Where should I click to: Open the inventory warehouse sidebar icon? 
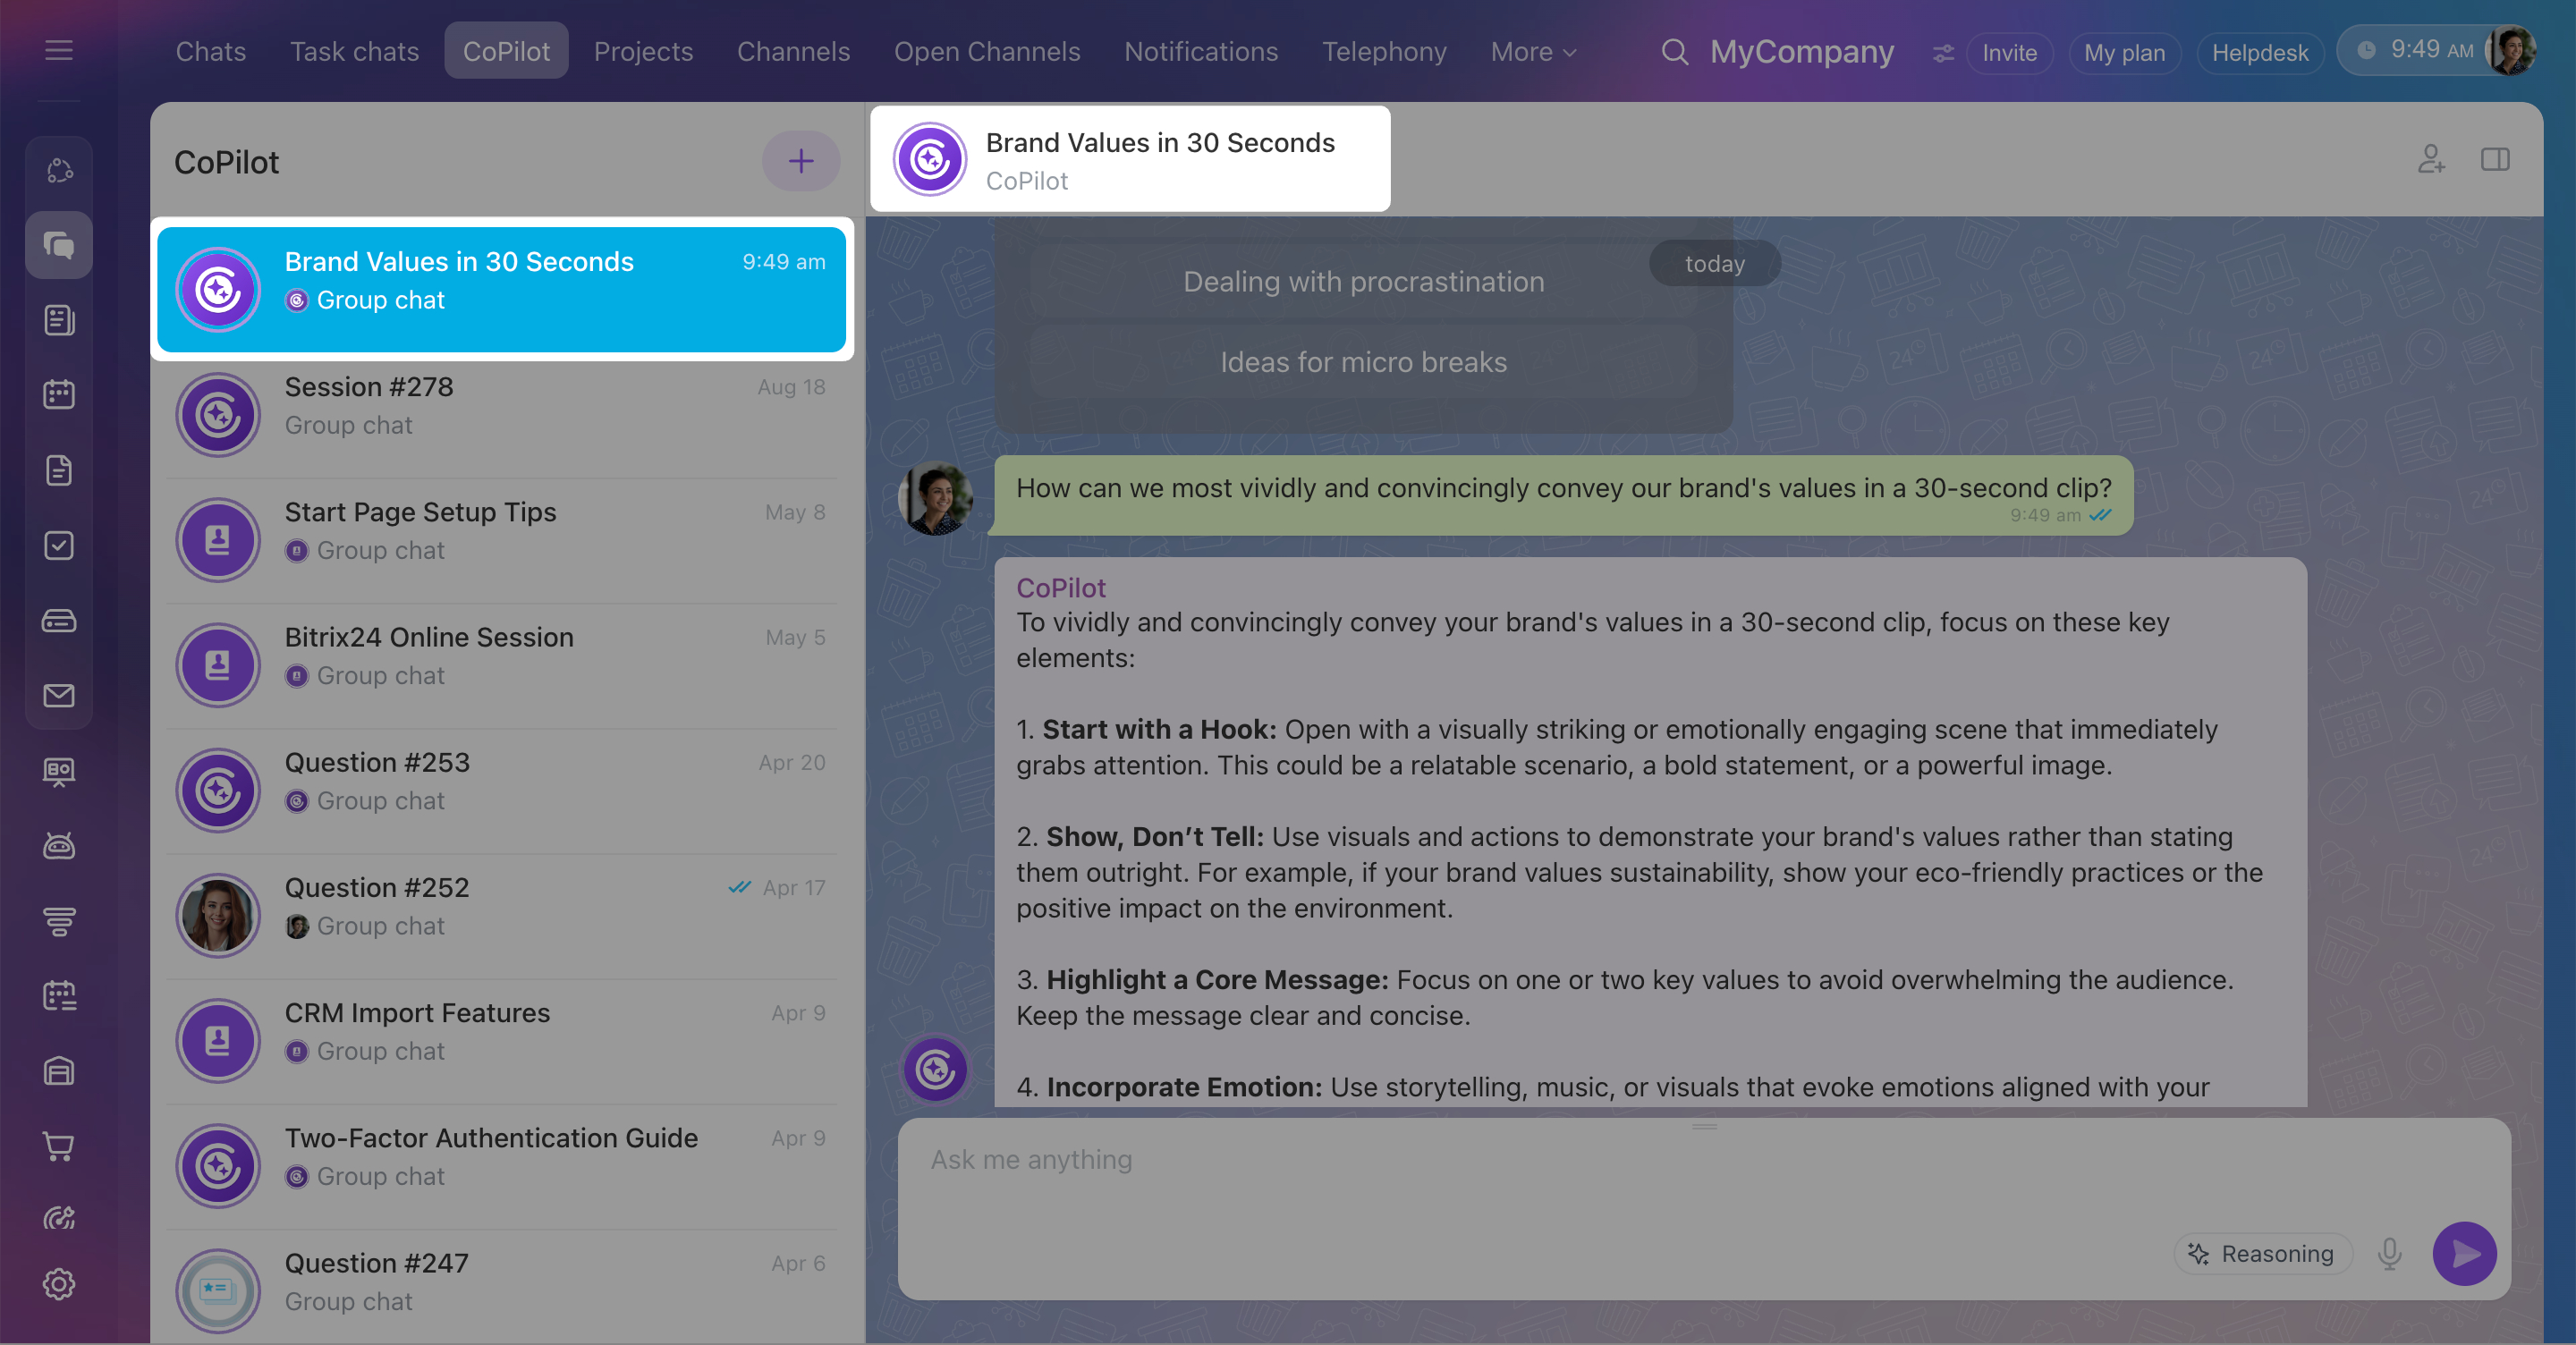pyautogui.click(x=59, y=1071)
